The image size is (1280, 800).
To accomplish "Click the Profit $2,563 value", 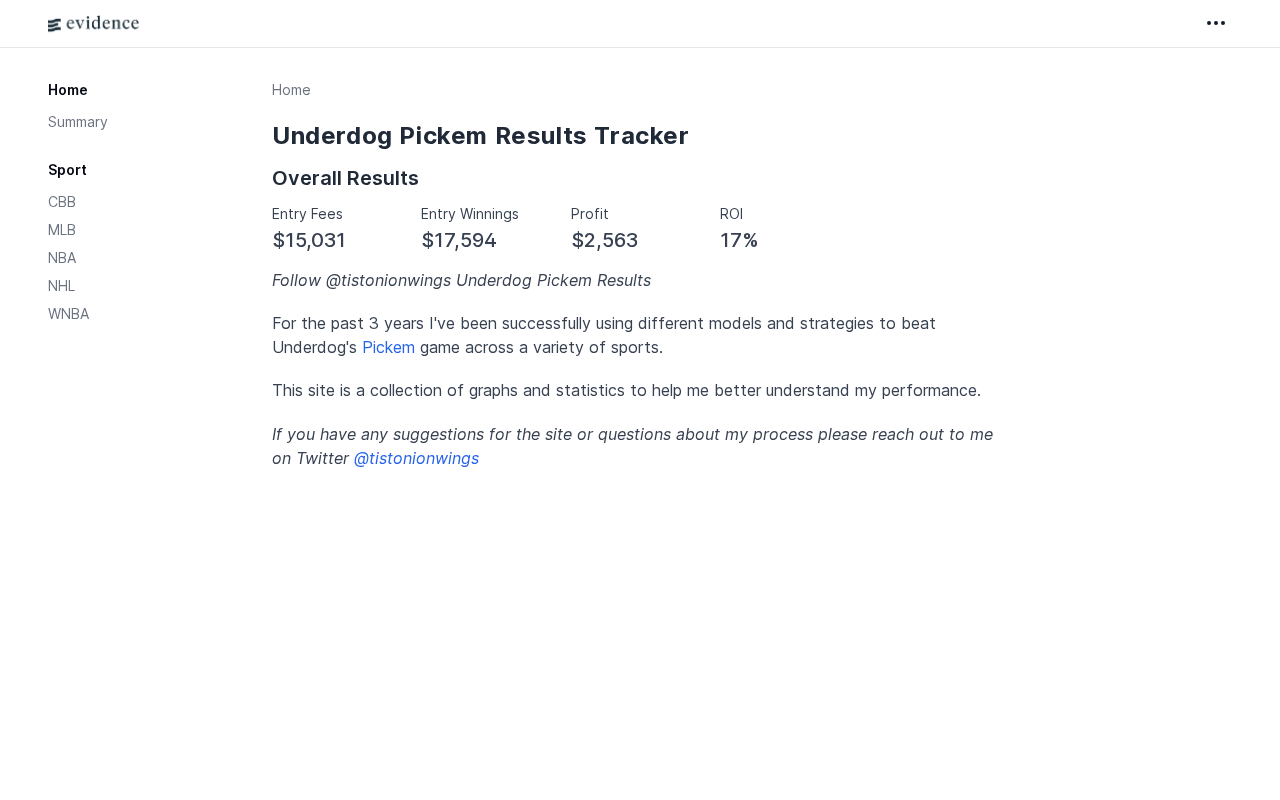I will (x=605, y=240).
